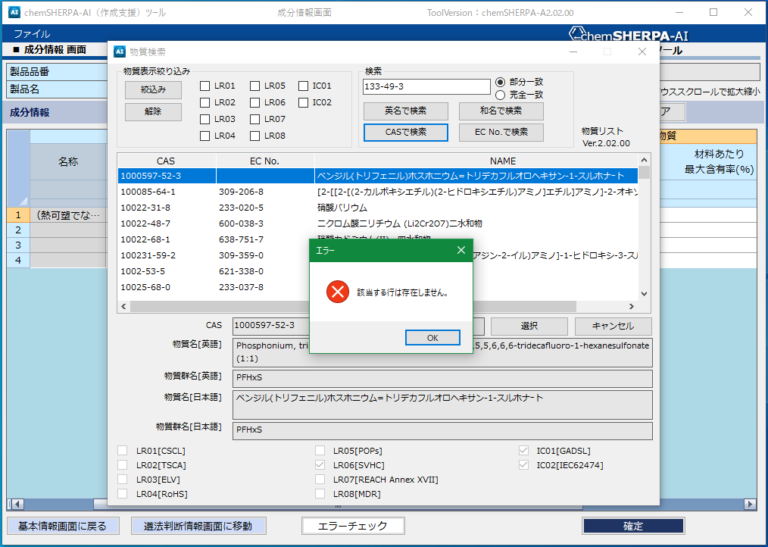Click the search field containing 133-49-3
This screenshot has height=547, width=768.
(x=426, y=87)
